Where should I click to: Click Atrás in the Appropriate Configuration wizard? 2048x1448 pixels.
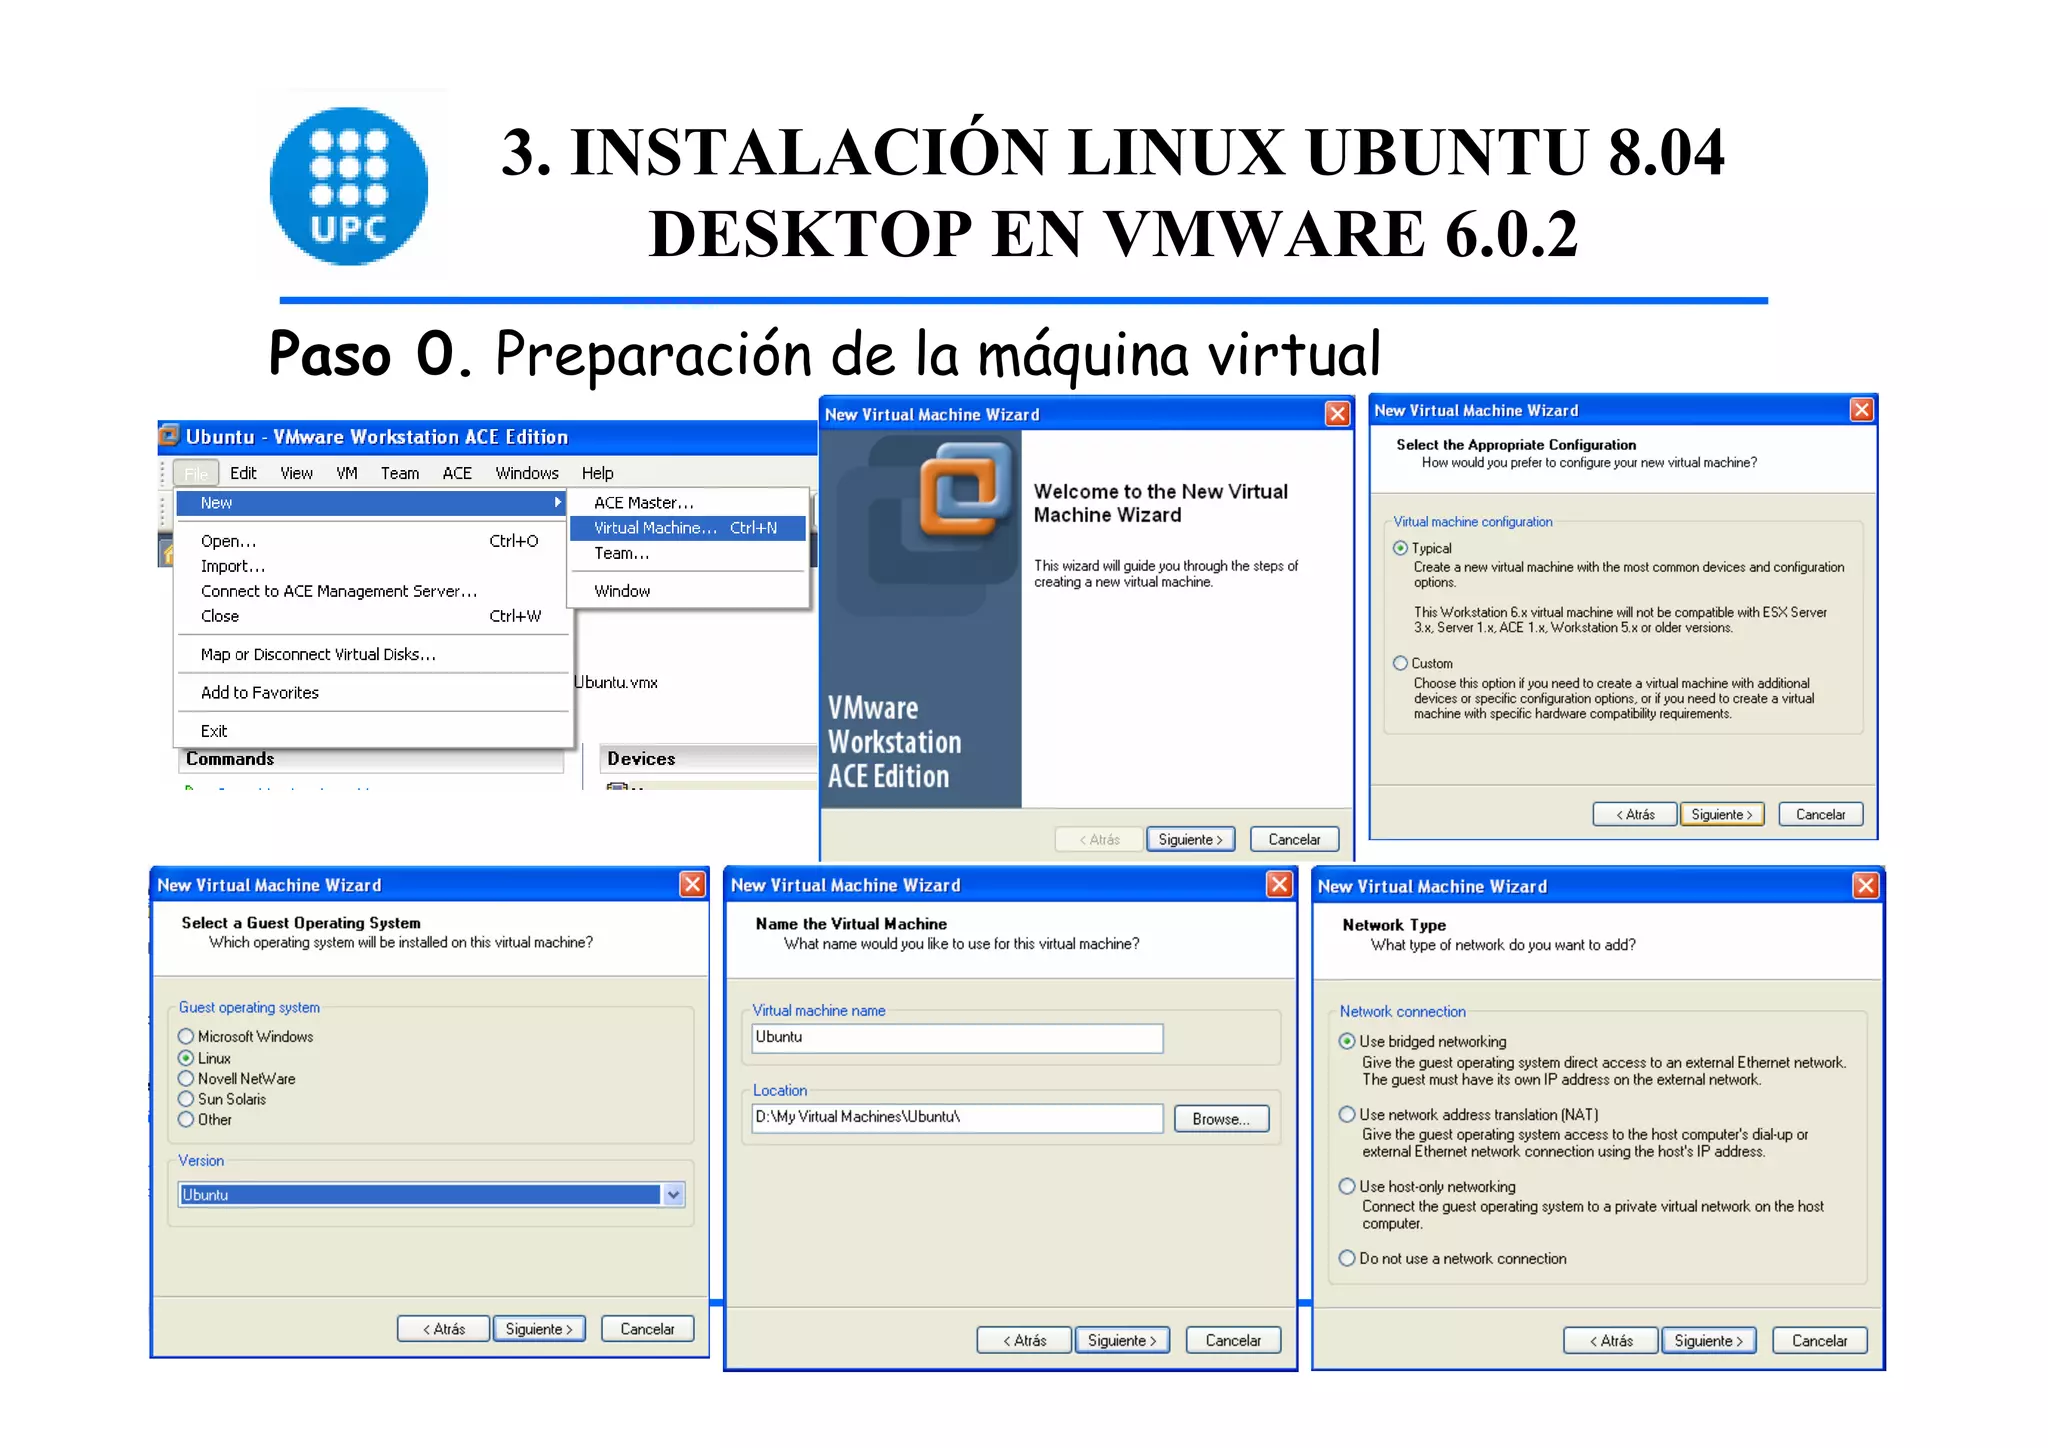click(x=1635, y=814)
